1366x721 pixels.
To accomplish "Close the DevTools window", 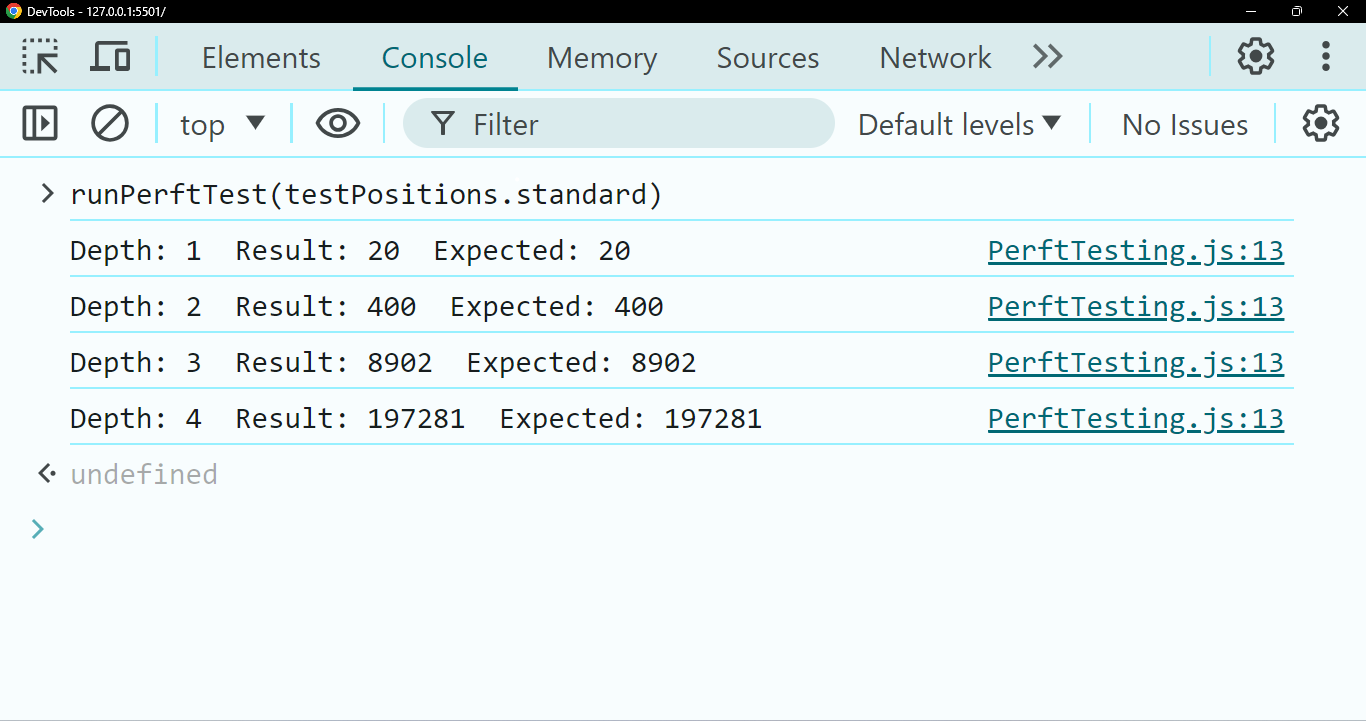I will [x=1343, y=11].
